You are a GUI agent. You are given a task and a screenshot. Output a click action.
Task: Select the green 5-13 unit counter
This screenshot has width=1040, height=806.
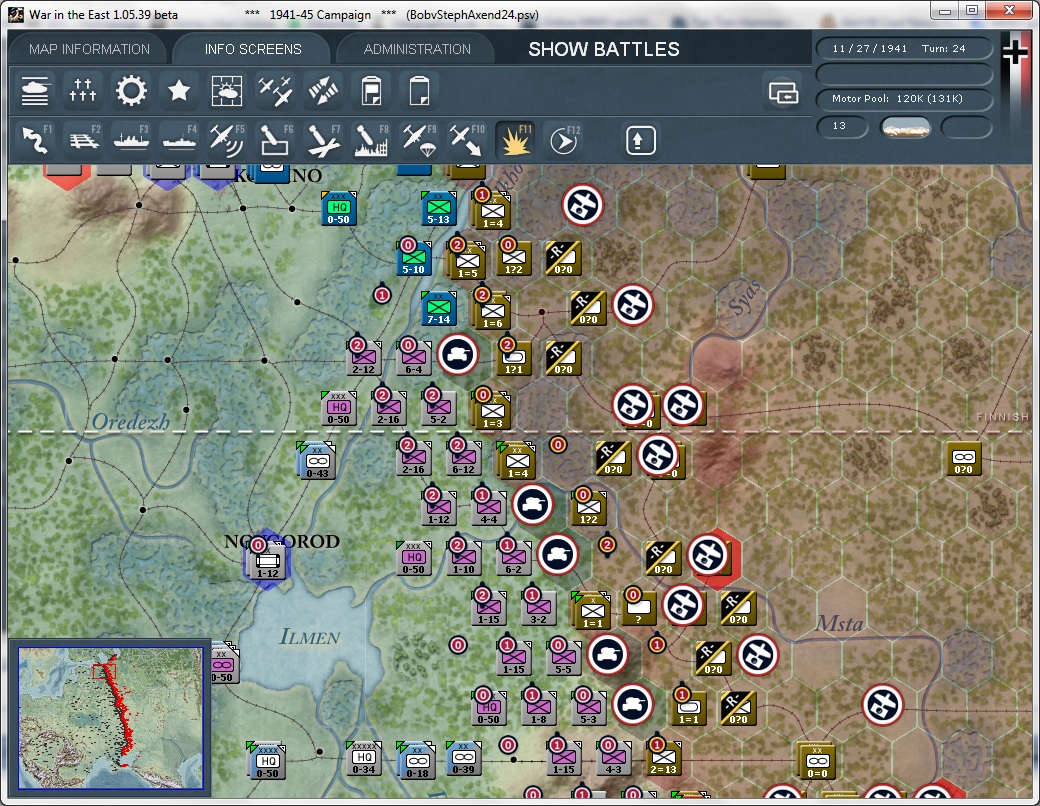coord(438,209)
